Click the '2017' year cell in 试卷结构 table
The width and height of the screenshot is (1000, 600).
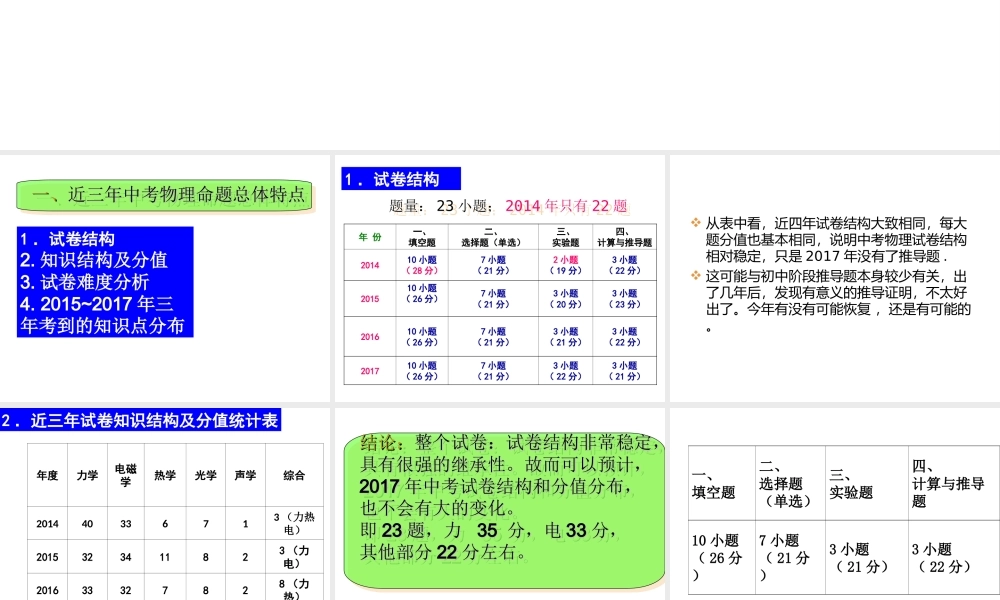tap(370, 370)
